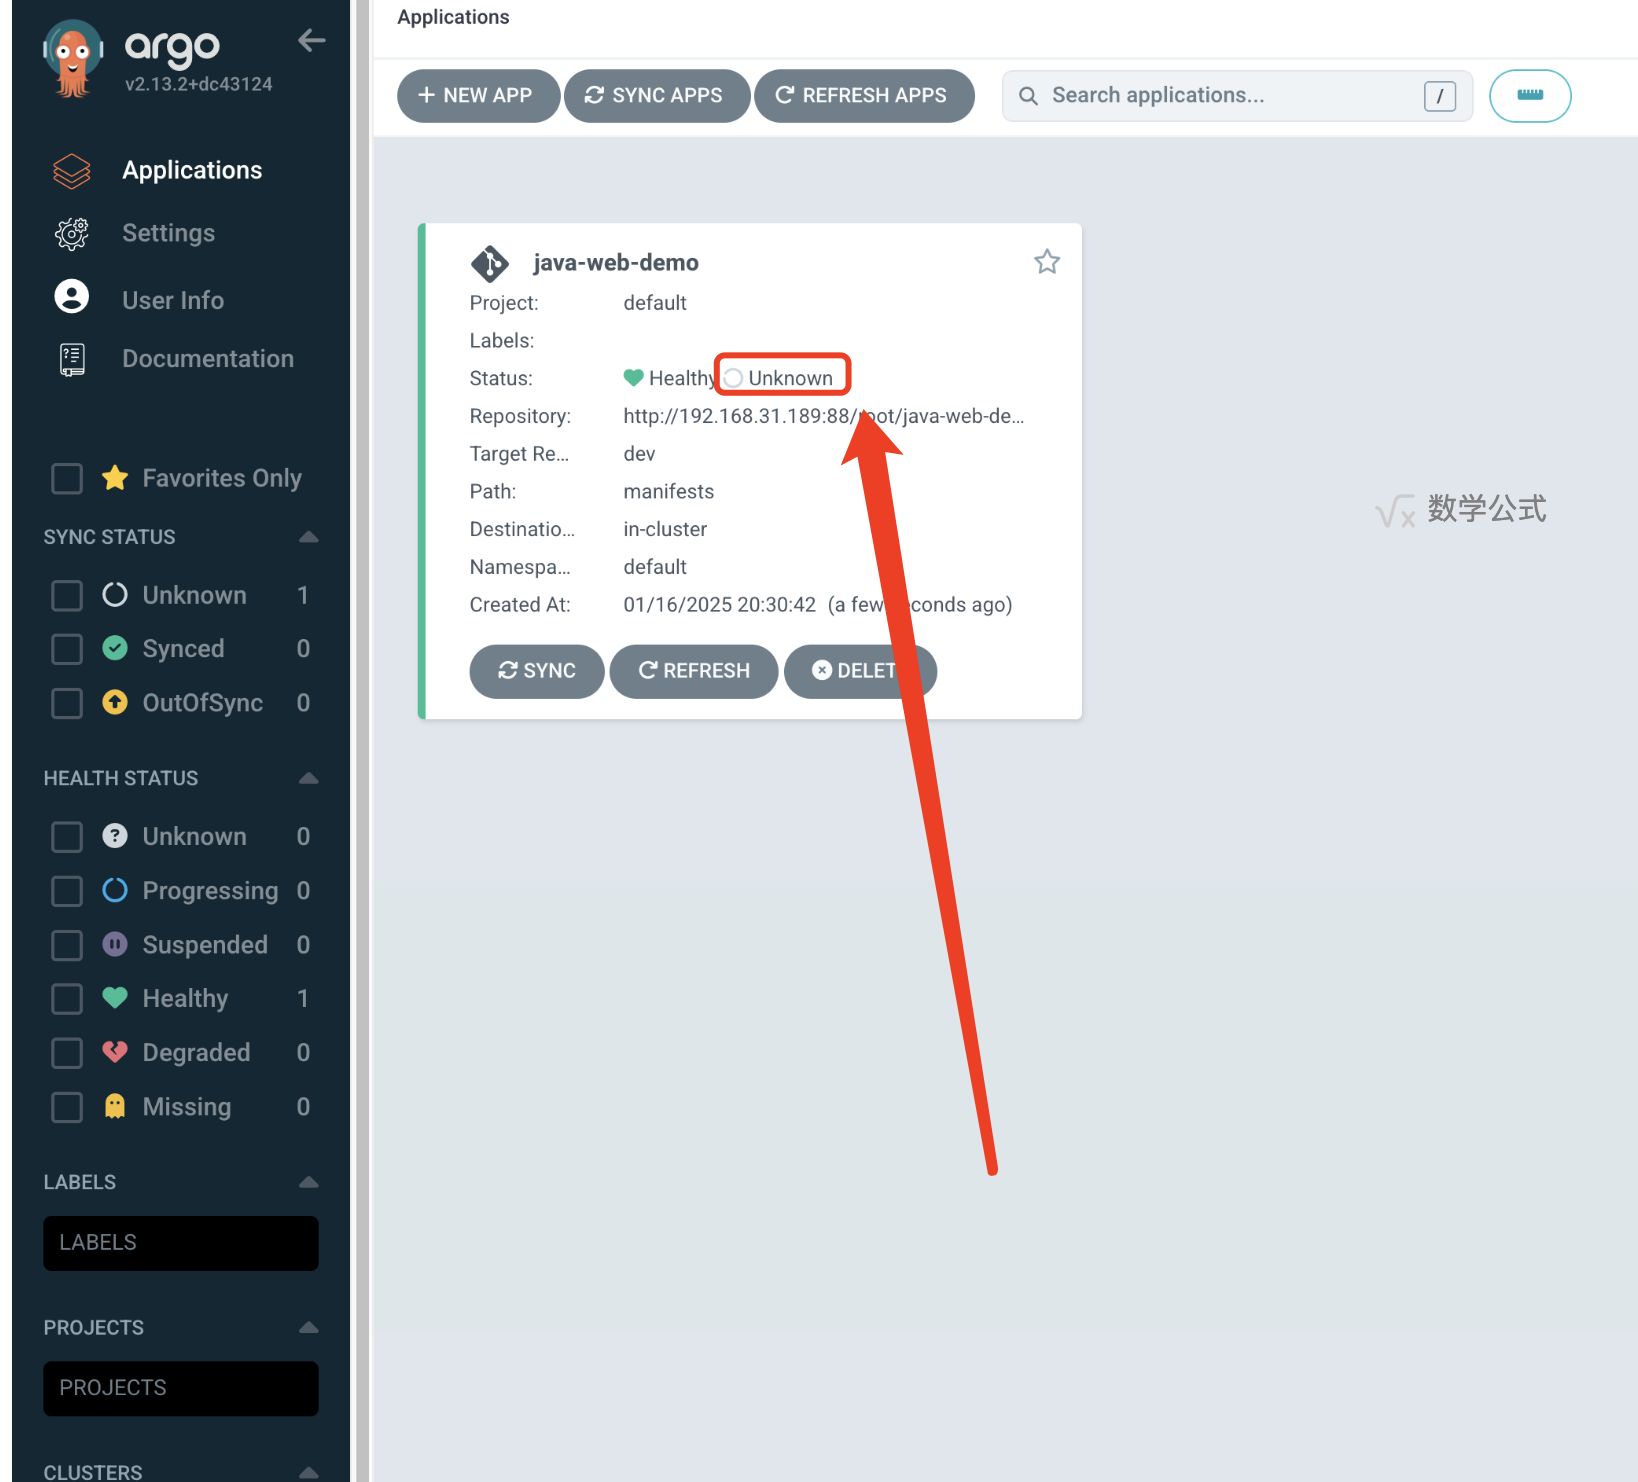Click the slash shortcut key hint
The height and width of the screenshot is (1482, 1638).
coord(1440,96)
